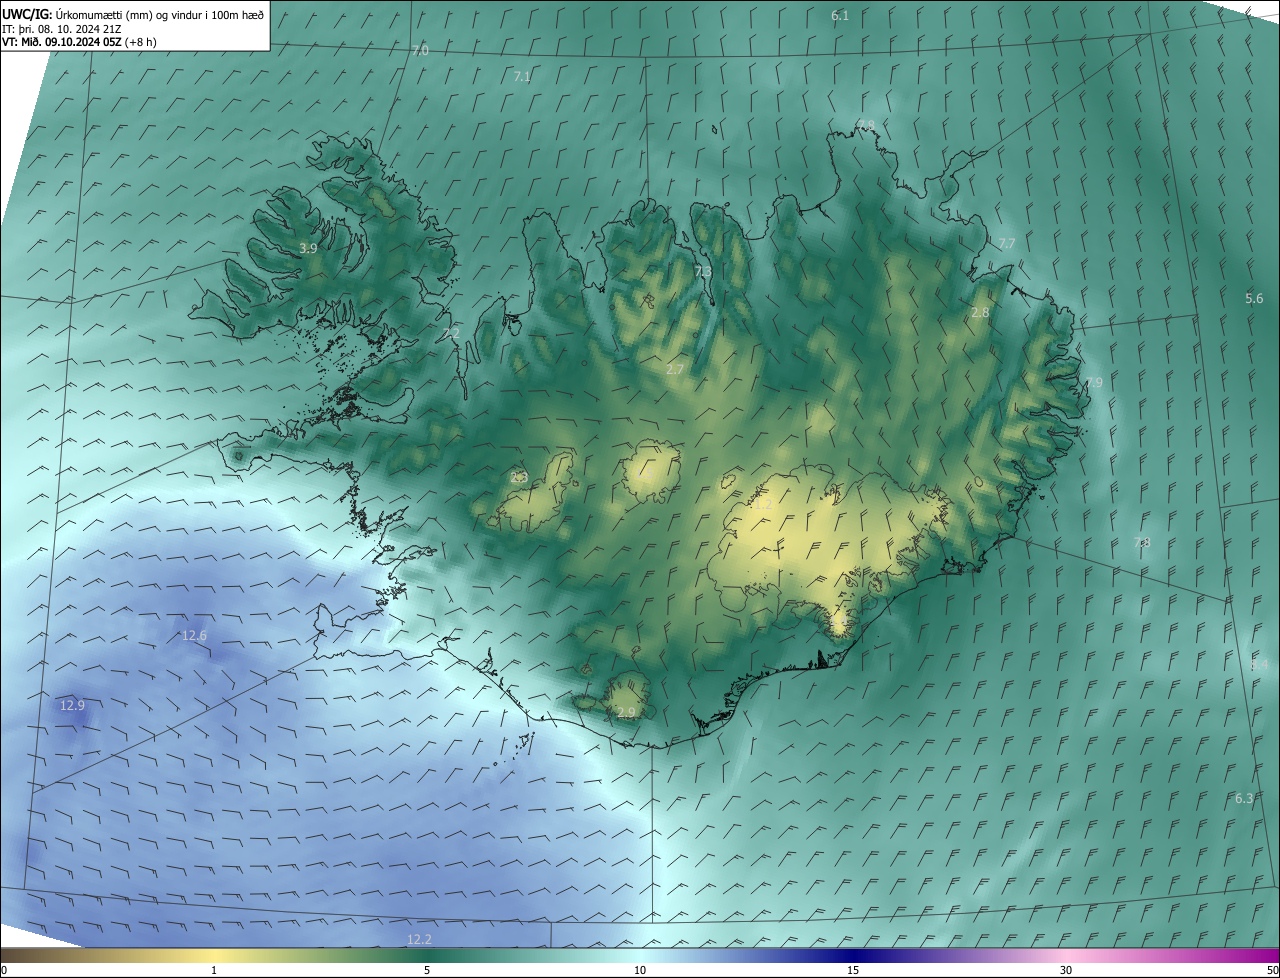Click the 5.6 value label on the map

1254,298
